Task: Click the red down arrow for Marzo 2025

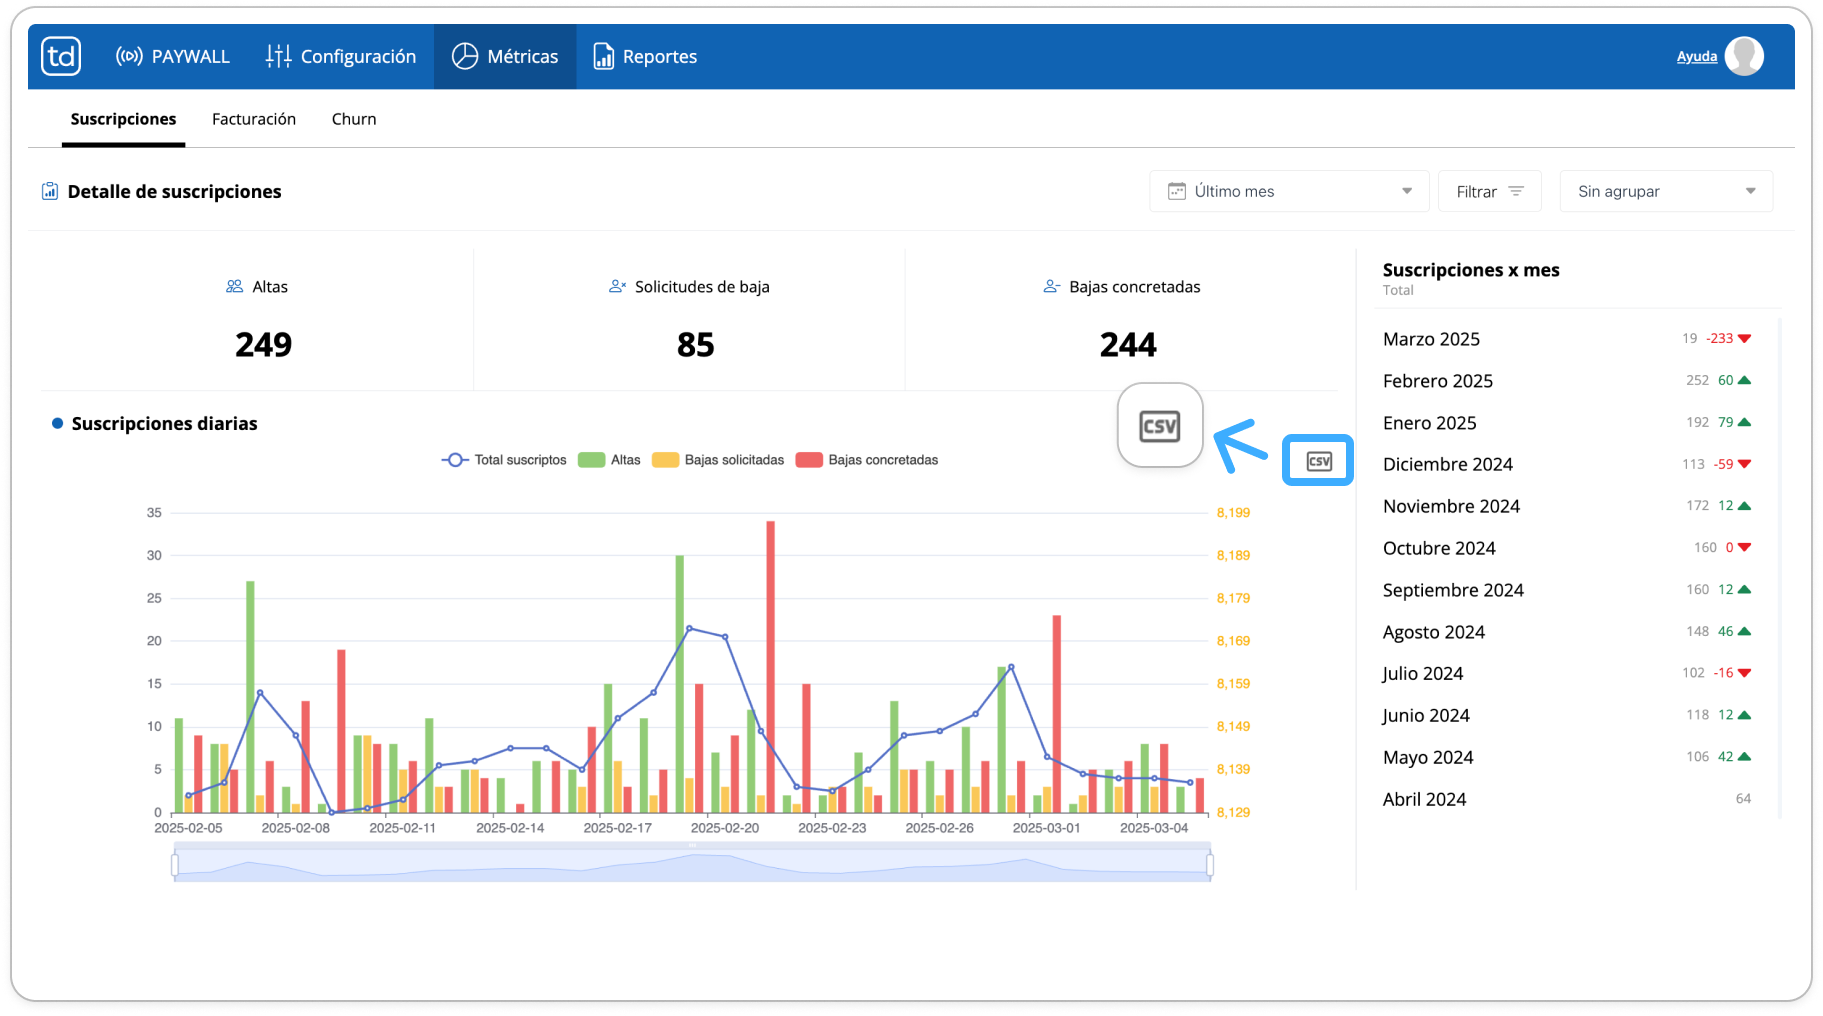Action: pos(1745,339)
